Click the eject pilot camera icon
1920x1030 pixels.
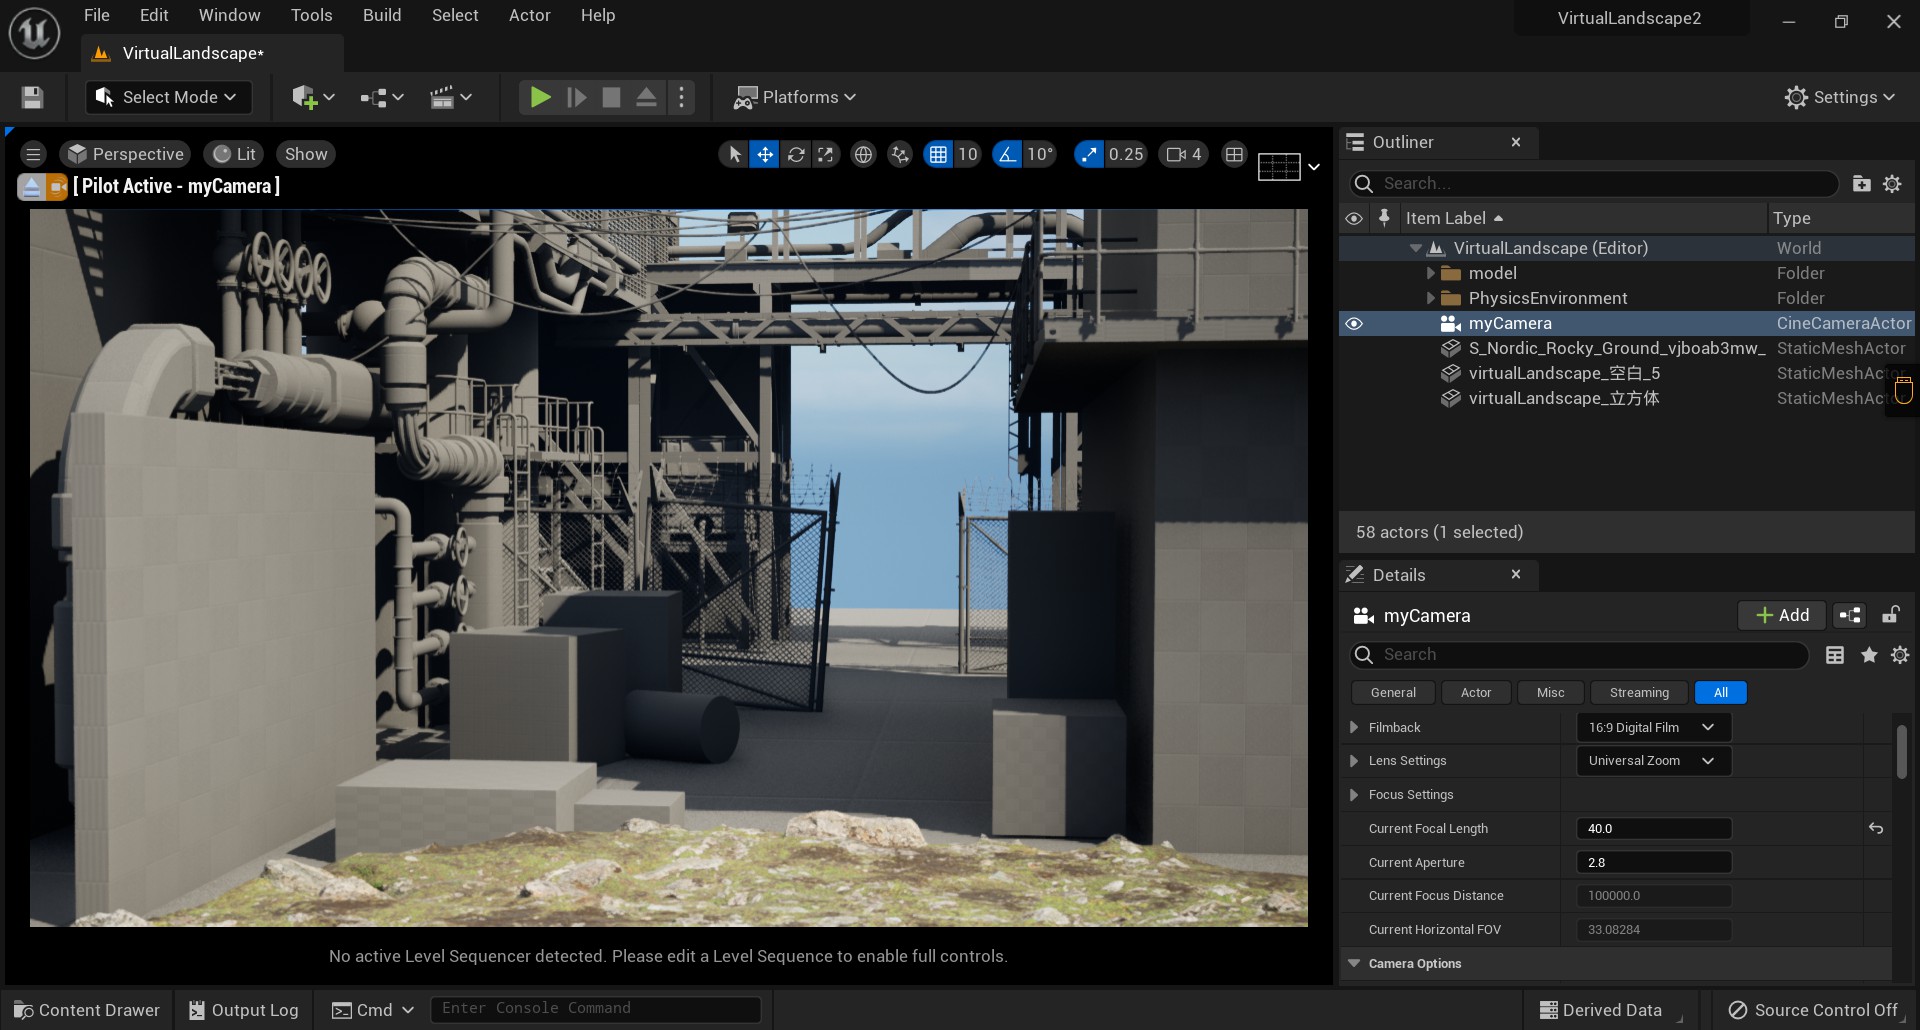point(31,187)
